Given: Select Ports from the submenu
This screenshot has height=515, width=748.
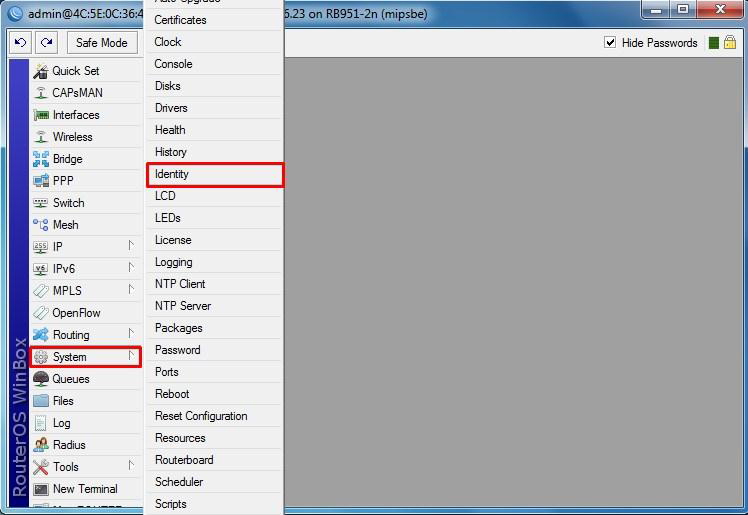Looking at the screenshot, I should tap(213, 372).
